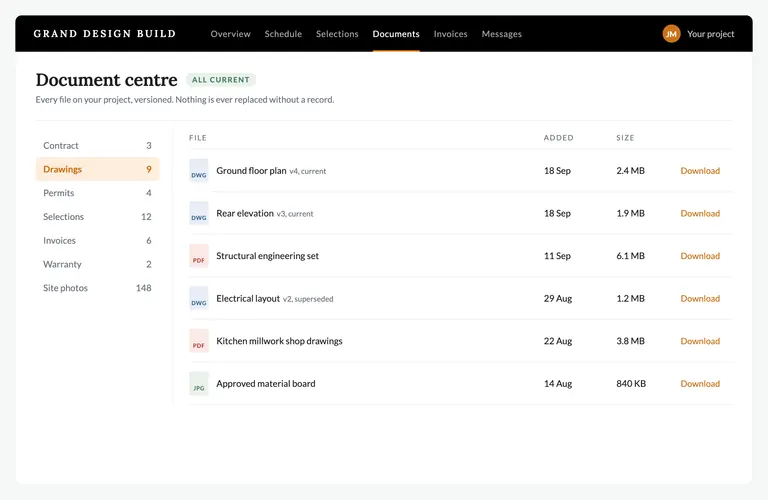Click the Grand Design Build logo
Image resolution: width=768 pixels, height=500 pixels.
pyautogui.click(x=104, y=34)
